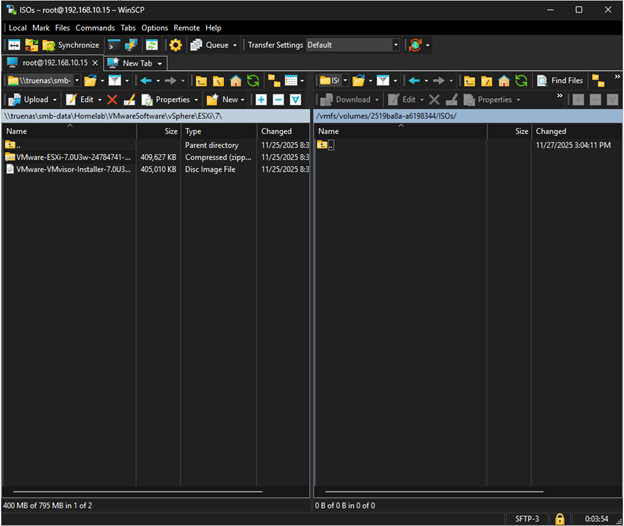Image resolution: width=624 pixels, height=526 pixels.
Task: Click the local panel back arrow
Action: click(x=145, y=81)
